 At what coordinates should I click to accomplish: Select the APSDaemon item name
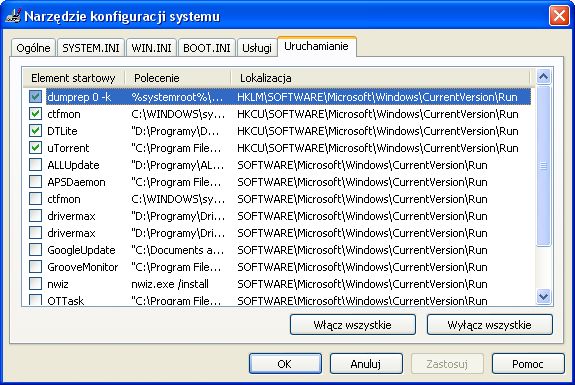coord(76,182)
